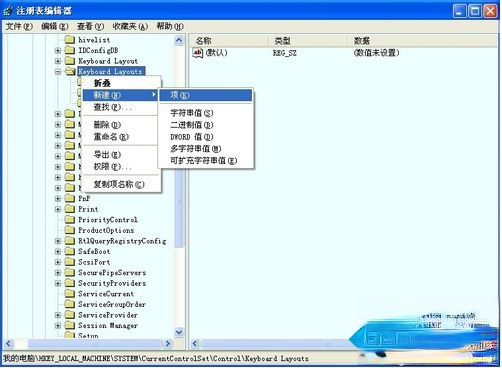Open the 文件(F) menu

[19, 26]
